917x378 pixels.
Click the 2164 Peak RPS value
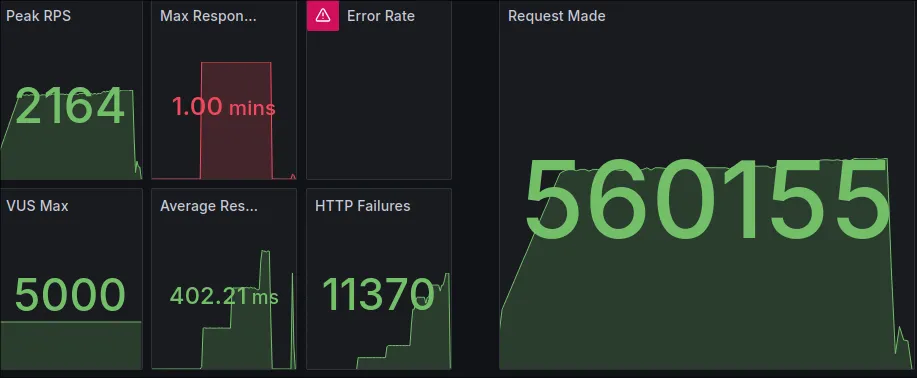tap(70, 106)
